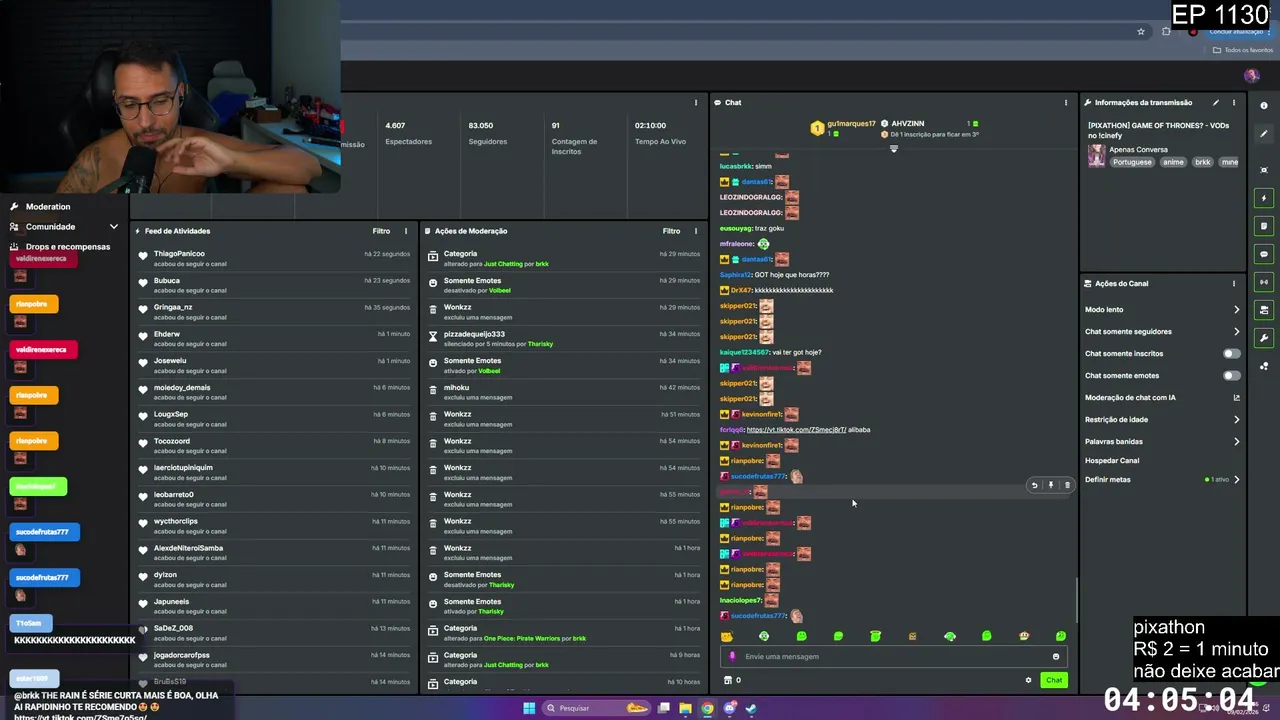1280x720 pixels.
Task: Bookmark page with star icon in address bar
Action: [1141, 31]
